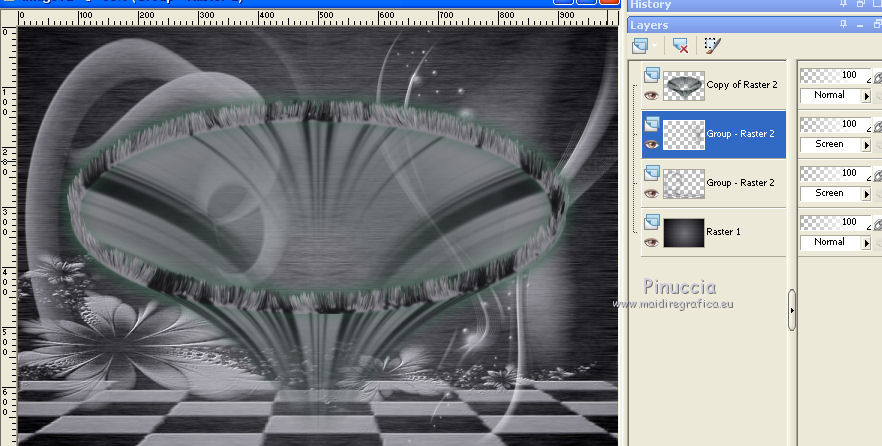Adjust opacity slider for Raster 1
The image size is (882, 446).
click(835, 222)
